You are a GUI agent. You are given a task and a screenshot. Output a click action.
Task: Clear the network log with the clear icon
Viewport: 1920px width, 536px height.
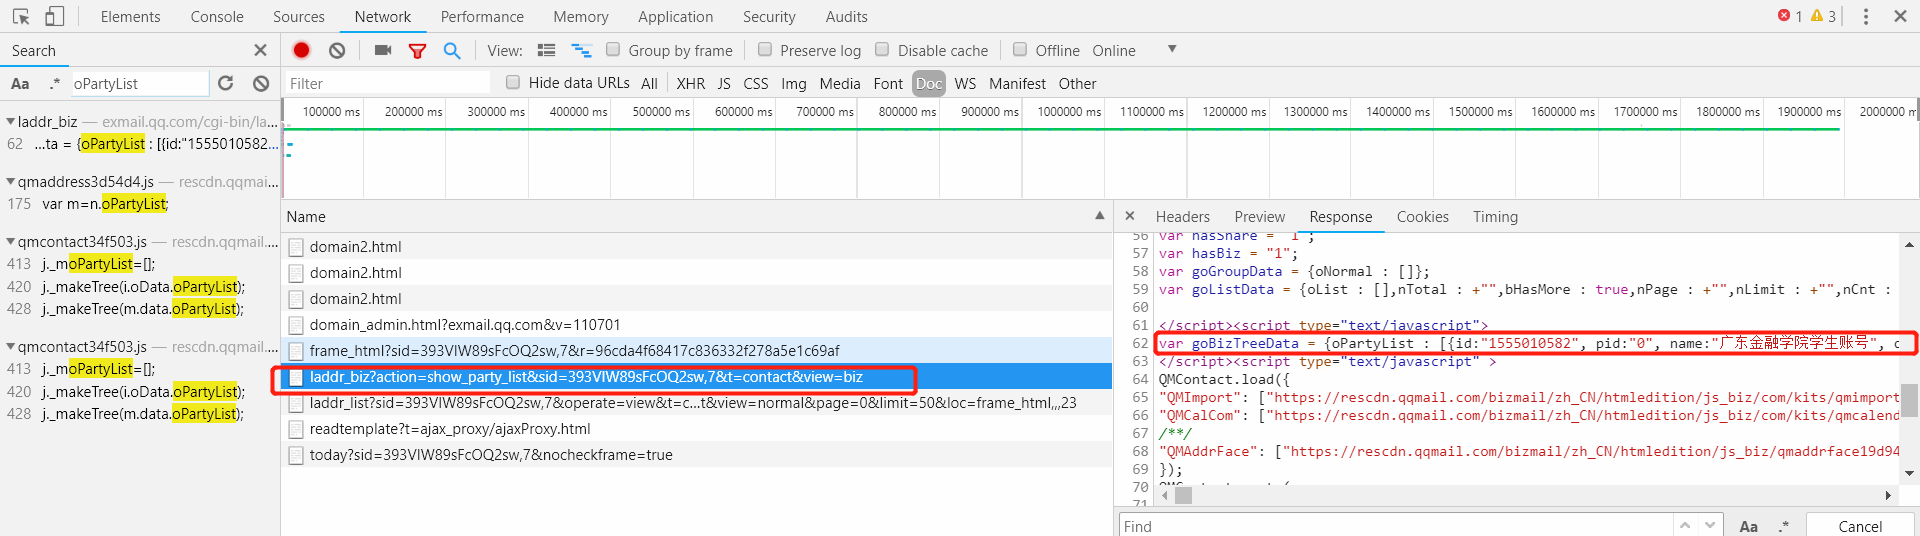[337, 50]
